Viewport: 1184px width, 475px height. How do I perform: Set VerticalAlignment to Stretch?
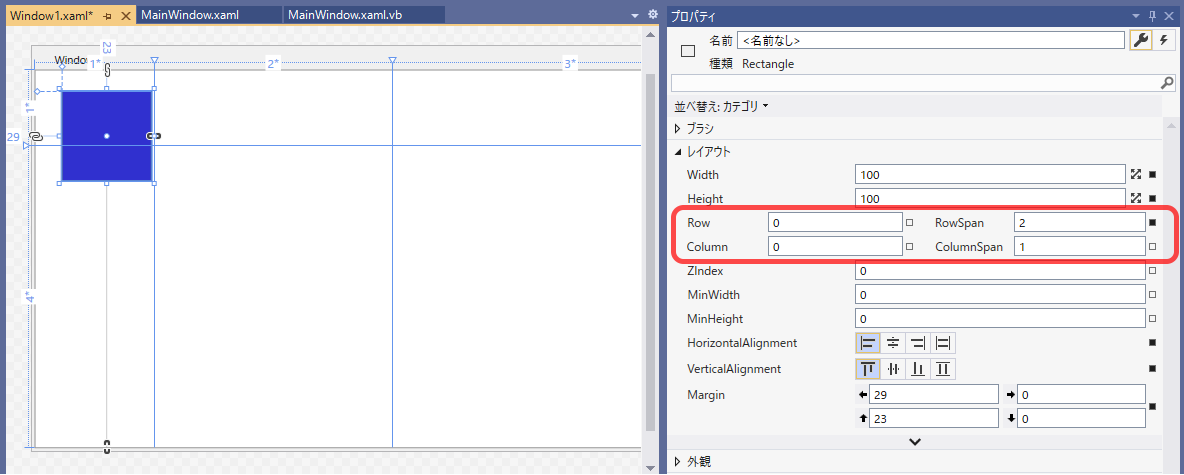[943, 369]
